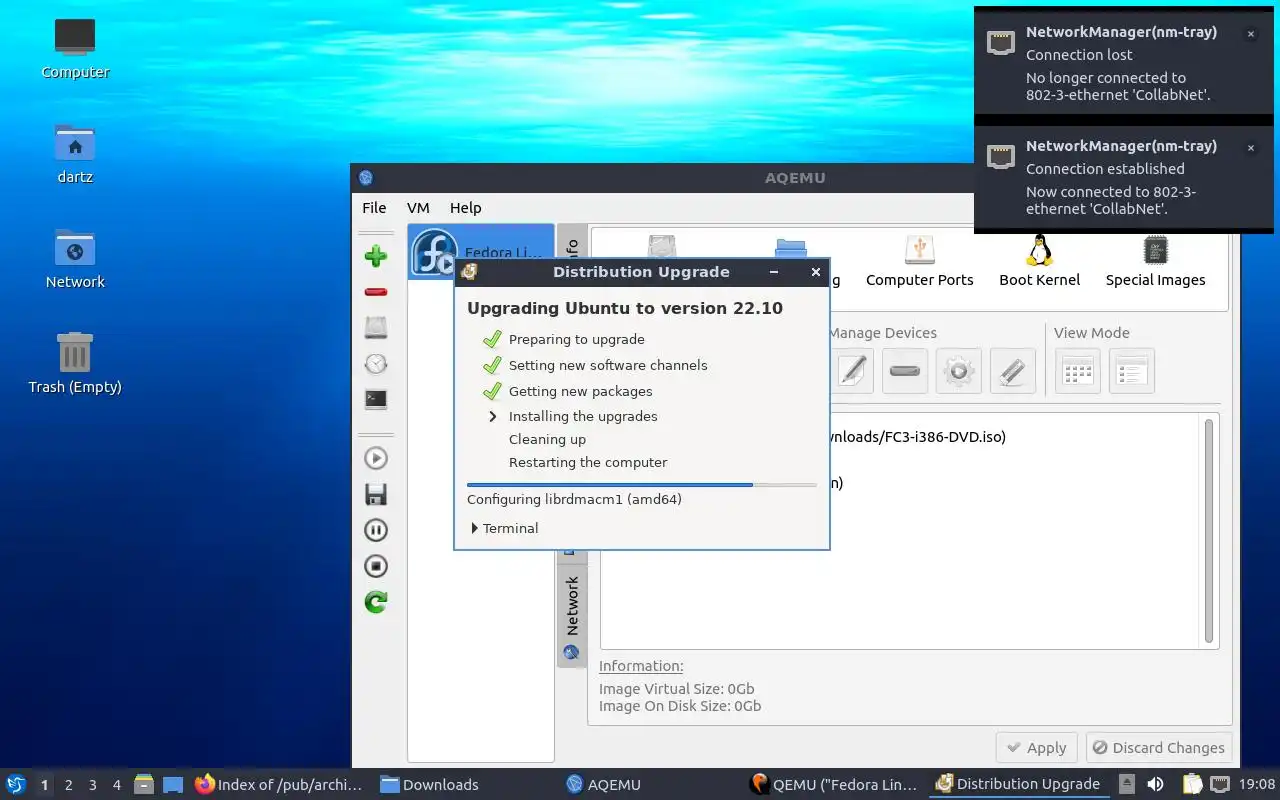This screenshot has height=800, width=1280.
Task: Open the Lubuntu application menu in the panel
Action: [x=16, y=784]
